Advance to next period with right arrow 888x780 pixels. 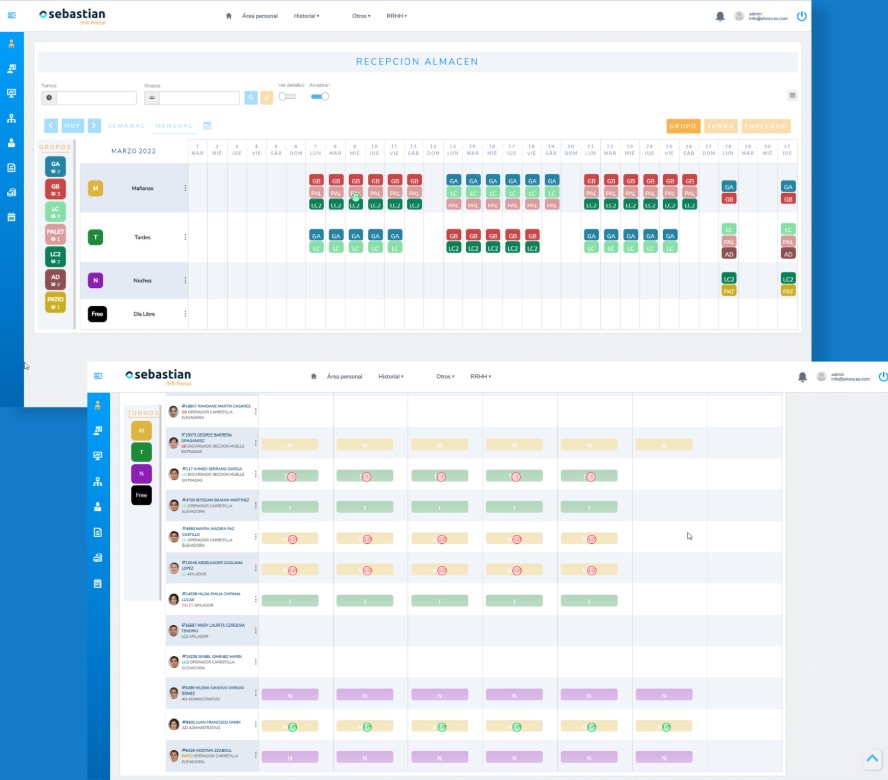tap(94, 126)
